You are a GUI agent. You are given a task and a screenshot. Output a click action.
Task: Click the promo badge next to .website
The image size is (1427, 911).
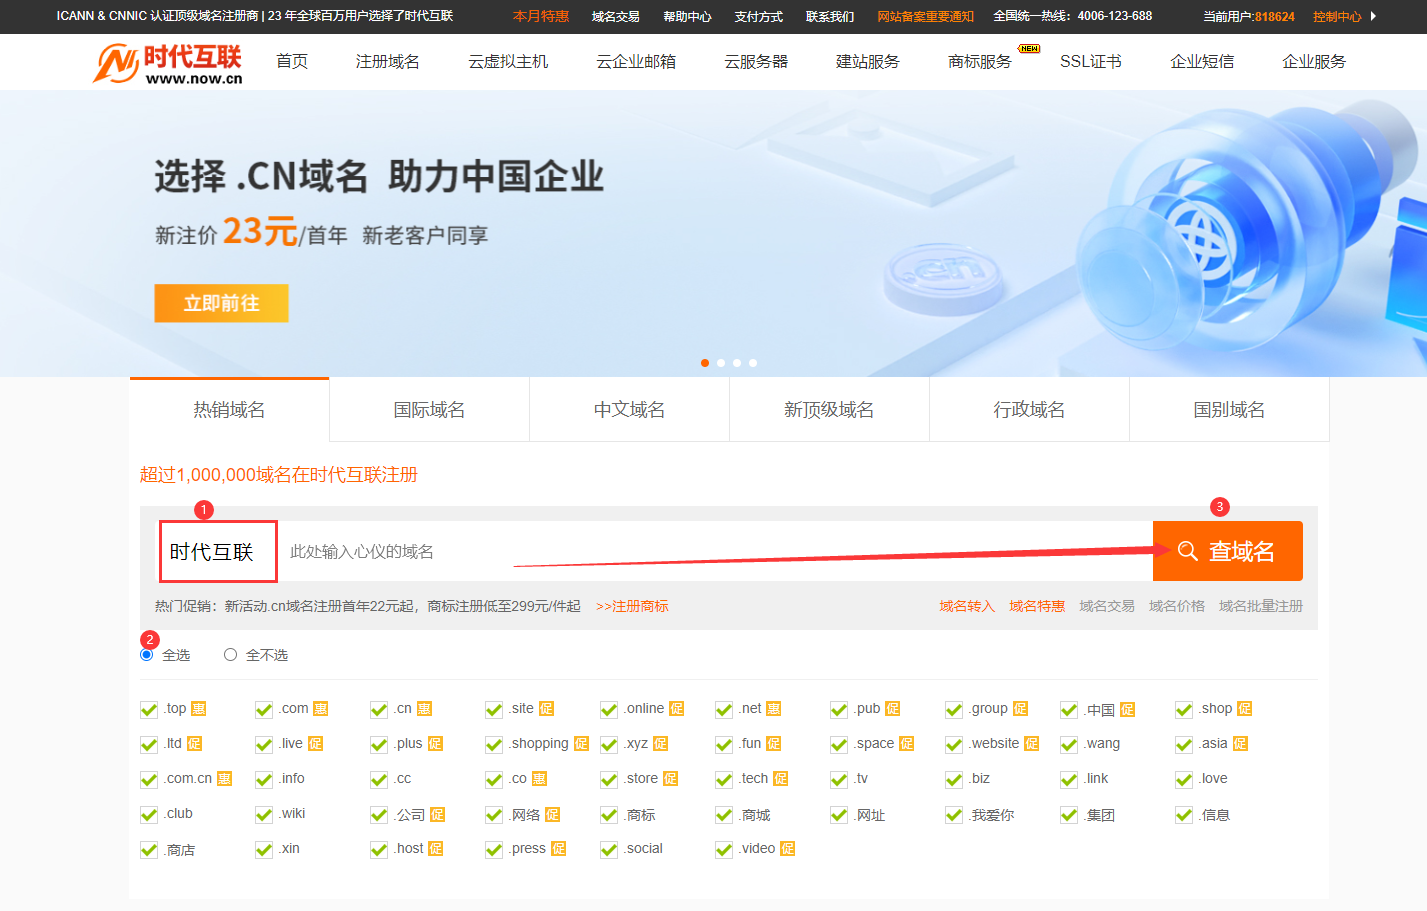(1031, 744)
